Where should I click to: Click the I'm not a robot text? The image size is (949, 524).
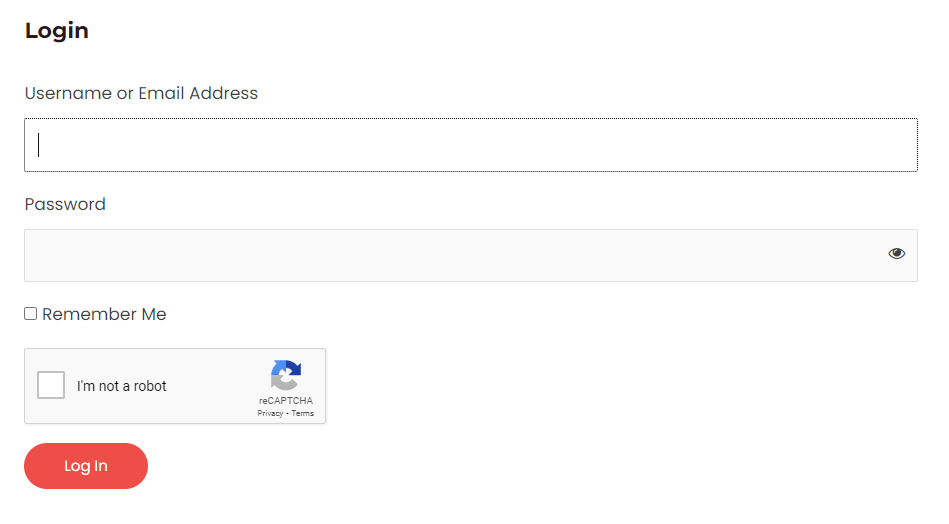coord(122,386)
